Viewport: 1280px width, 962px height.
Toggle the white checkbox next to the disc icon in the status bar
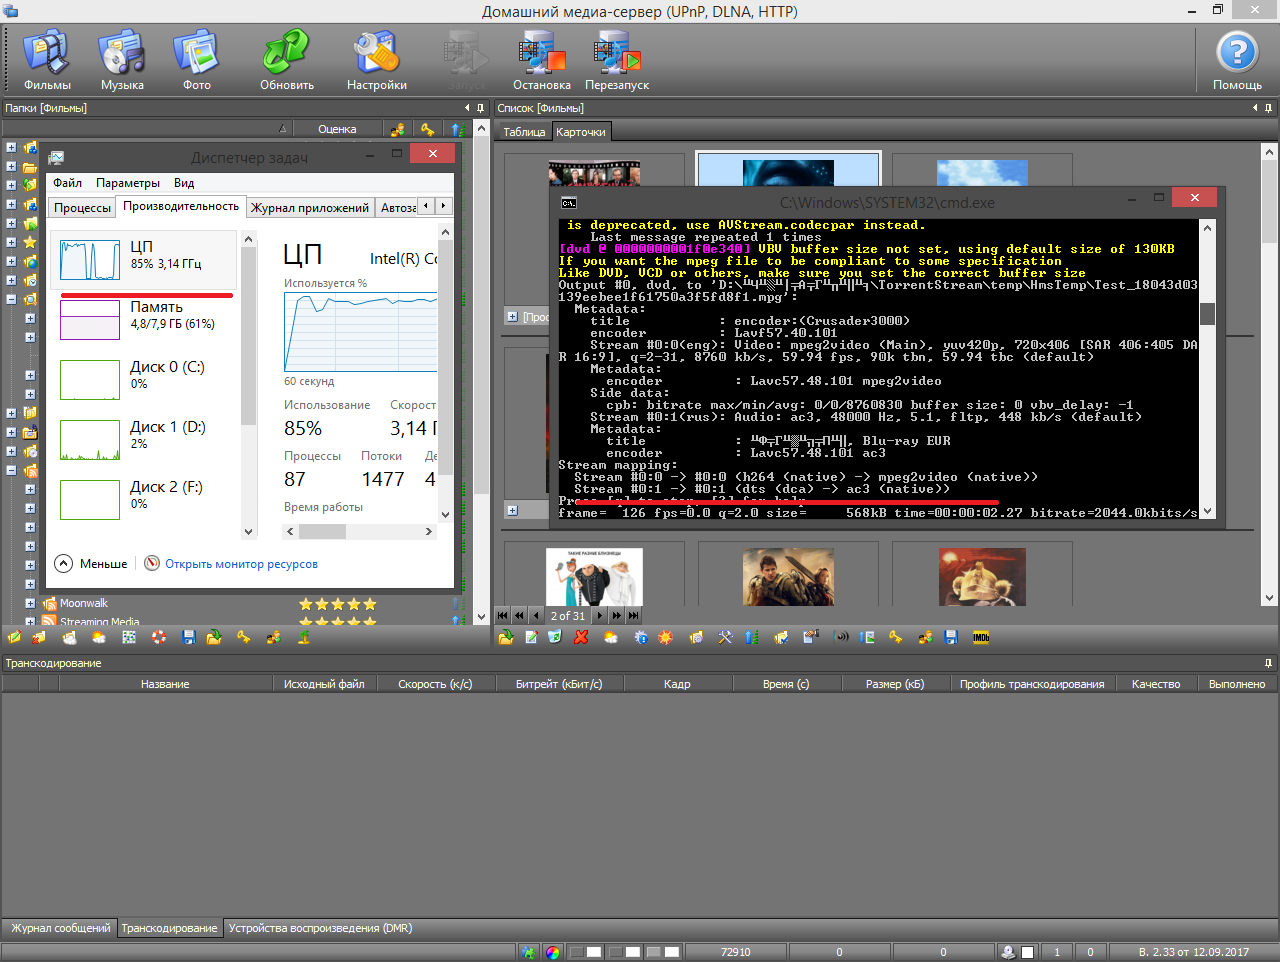point(1027,952)
